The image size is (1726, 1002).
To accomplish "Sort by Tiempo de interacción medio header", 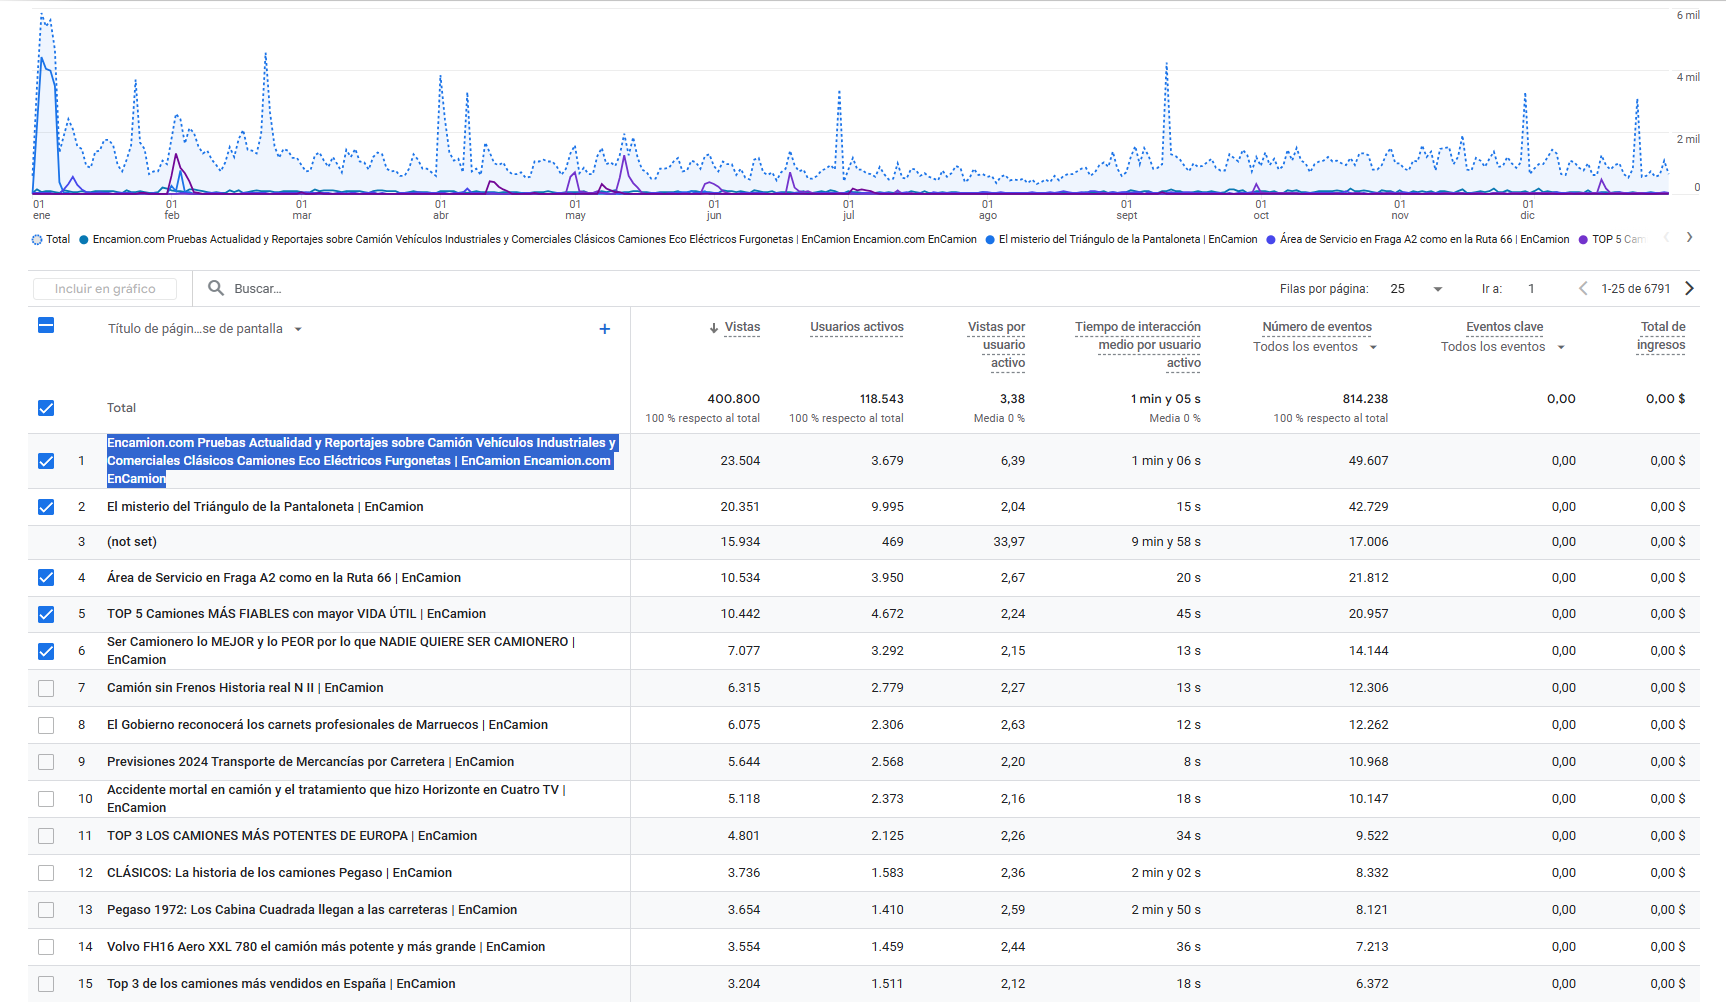I will point(1138,345).
